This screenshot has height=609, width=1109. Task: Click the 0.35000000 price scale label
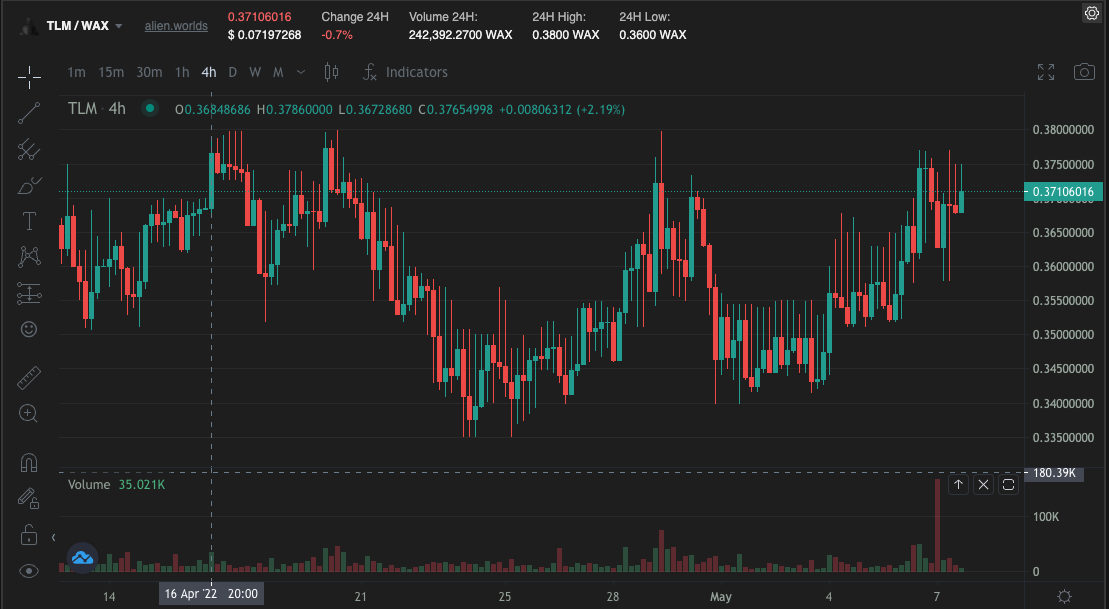1063,335
